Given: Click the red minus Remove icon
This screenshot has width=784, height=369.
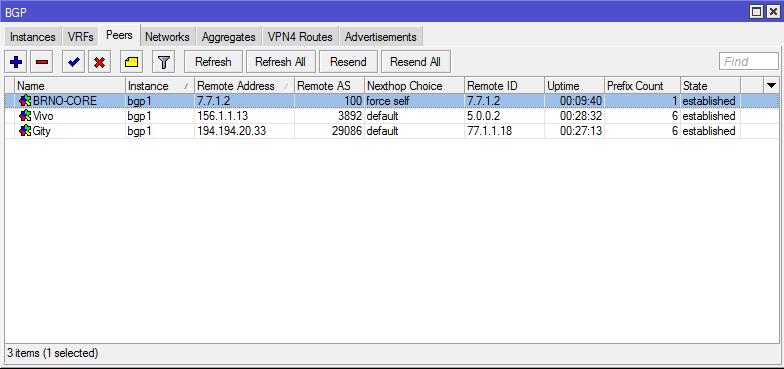Looking at the screenshot, I should click(42, 62).
